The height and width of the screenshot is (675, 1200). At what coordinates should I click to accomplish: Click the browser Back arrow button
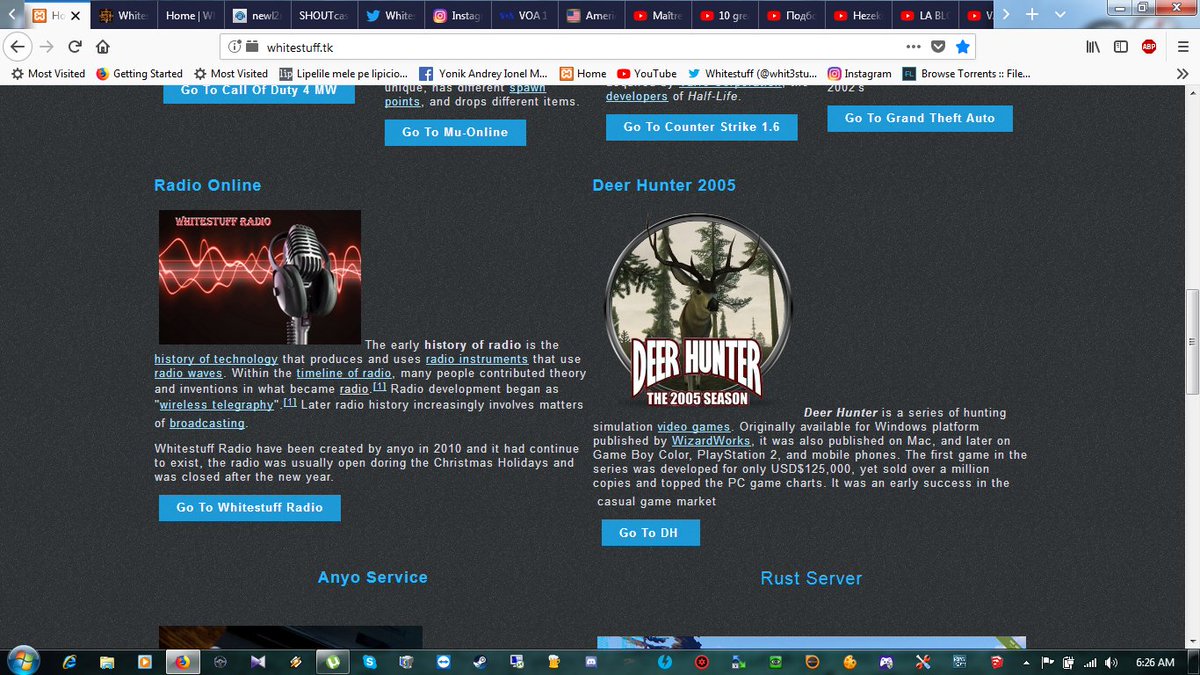[x=18, y=46]
